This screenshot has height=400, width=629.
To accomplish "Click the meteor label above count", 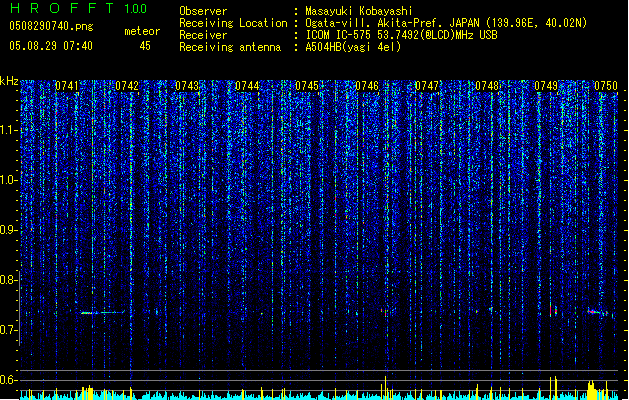I will tap(142, 31).
